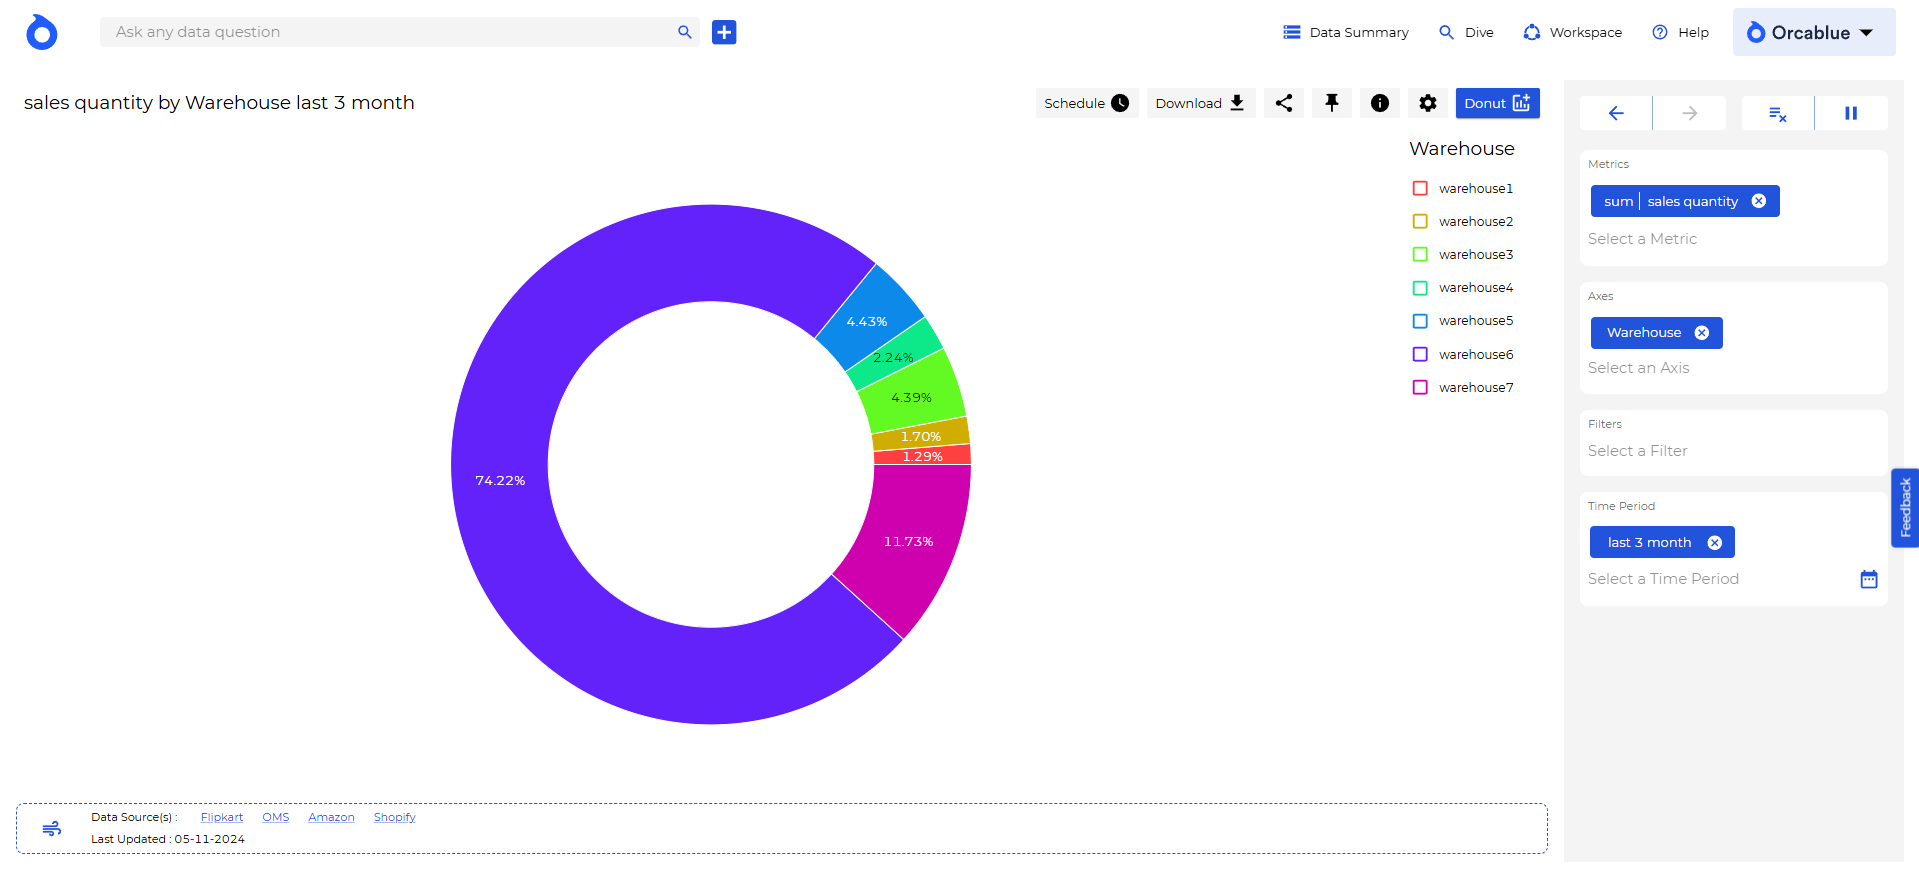Go back with left arrow button
1919x874 pixels.
point(1616,113)
